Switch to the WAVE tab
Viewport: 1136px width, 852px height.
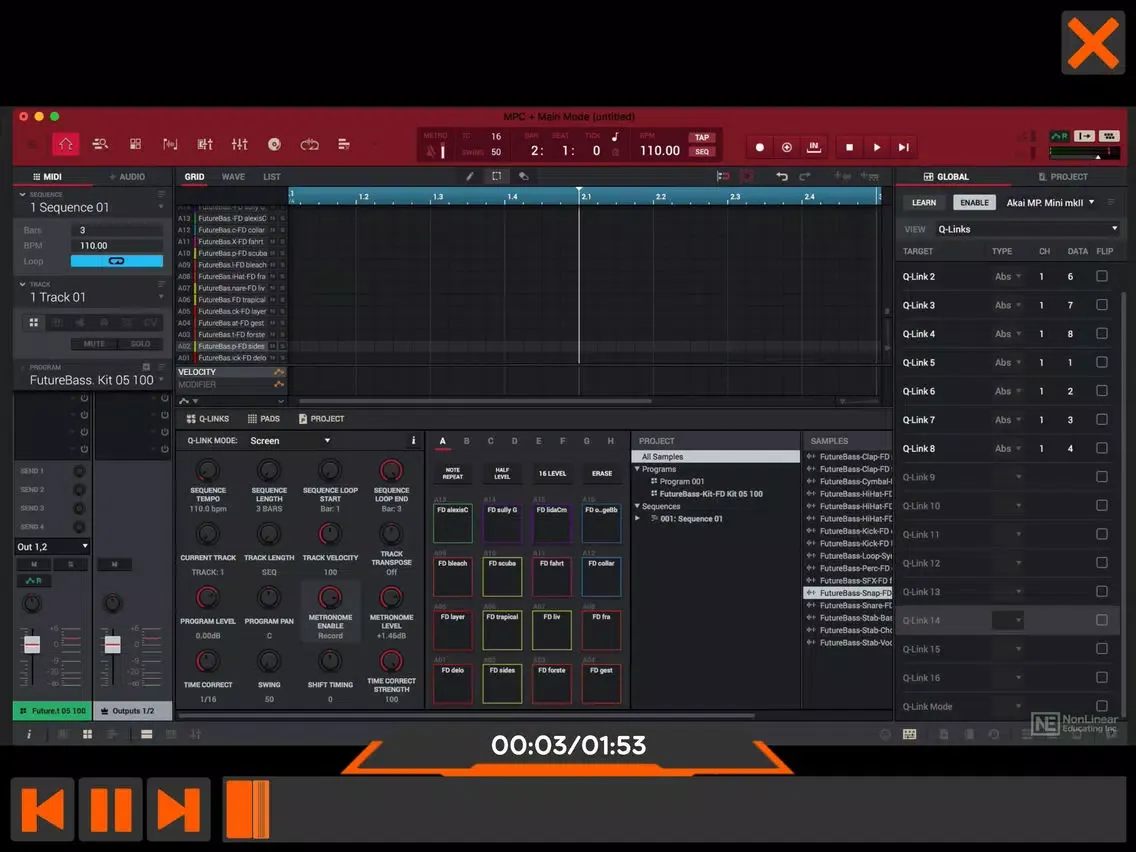pyautogui.click(x=233, y=177)
